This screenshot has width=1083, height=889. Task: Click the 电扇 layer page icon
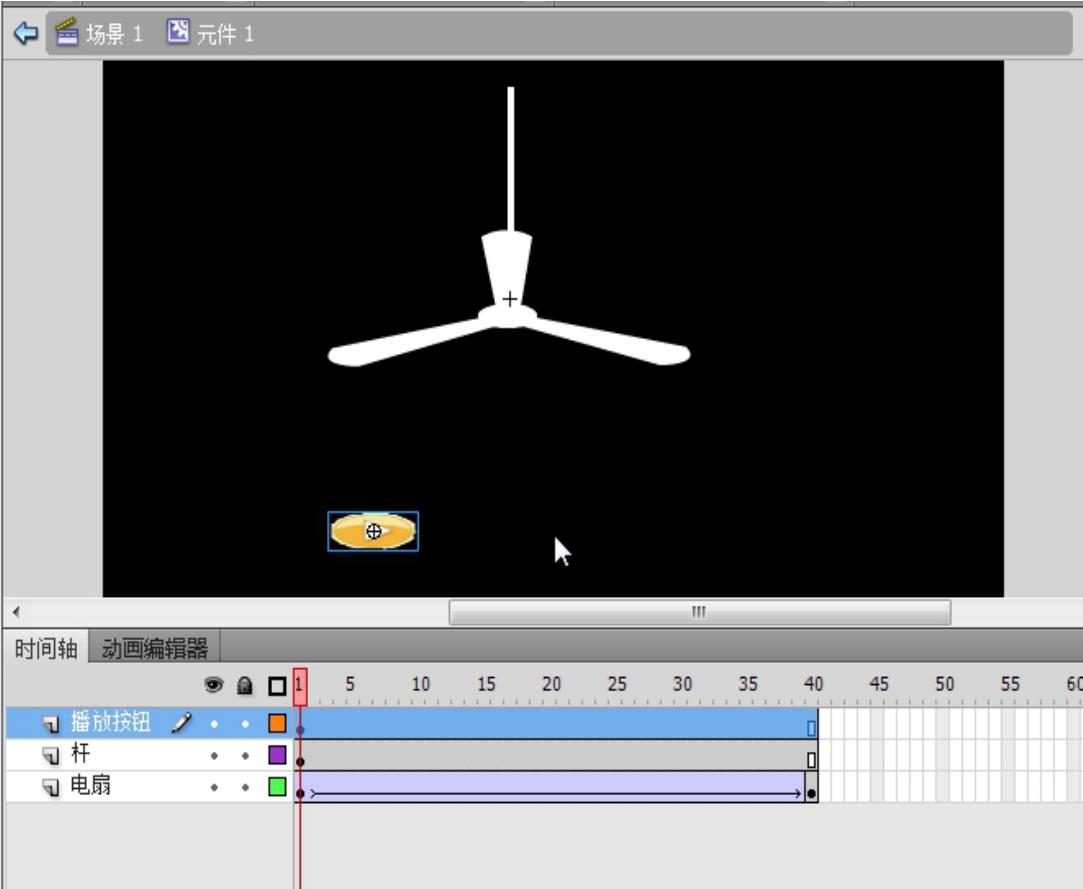(52, 787)
